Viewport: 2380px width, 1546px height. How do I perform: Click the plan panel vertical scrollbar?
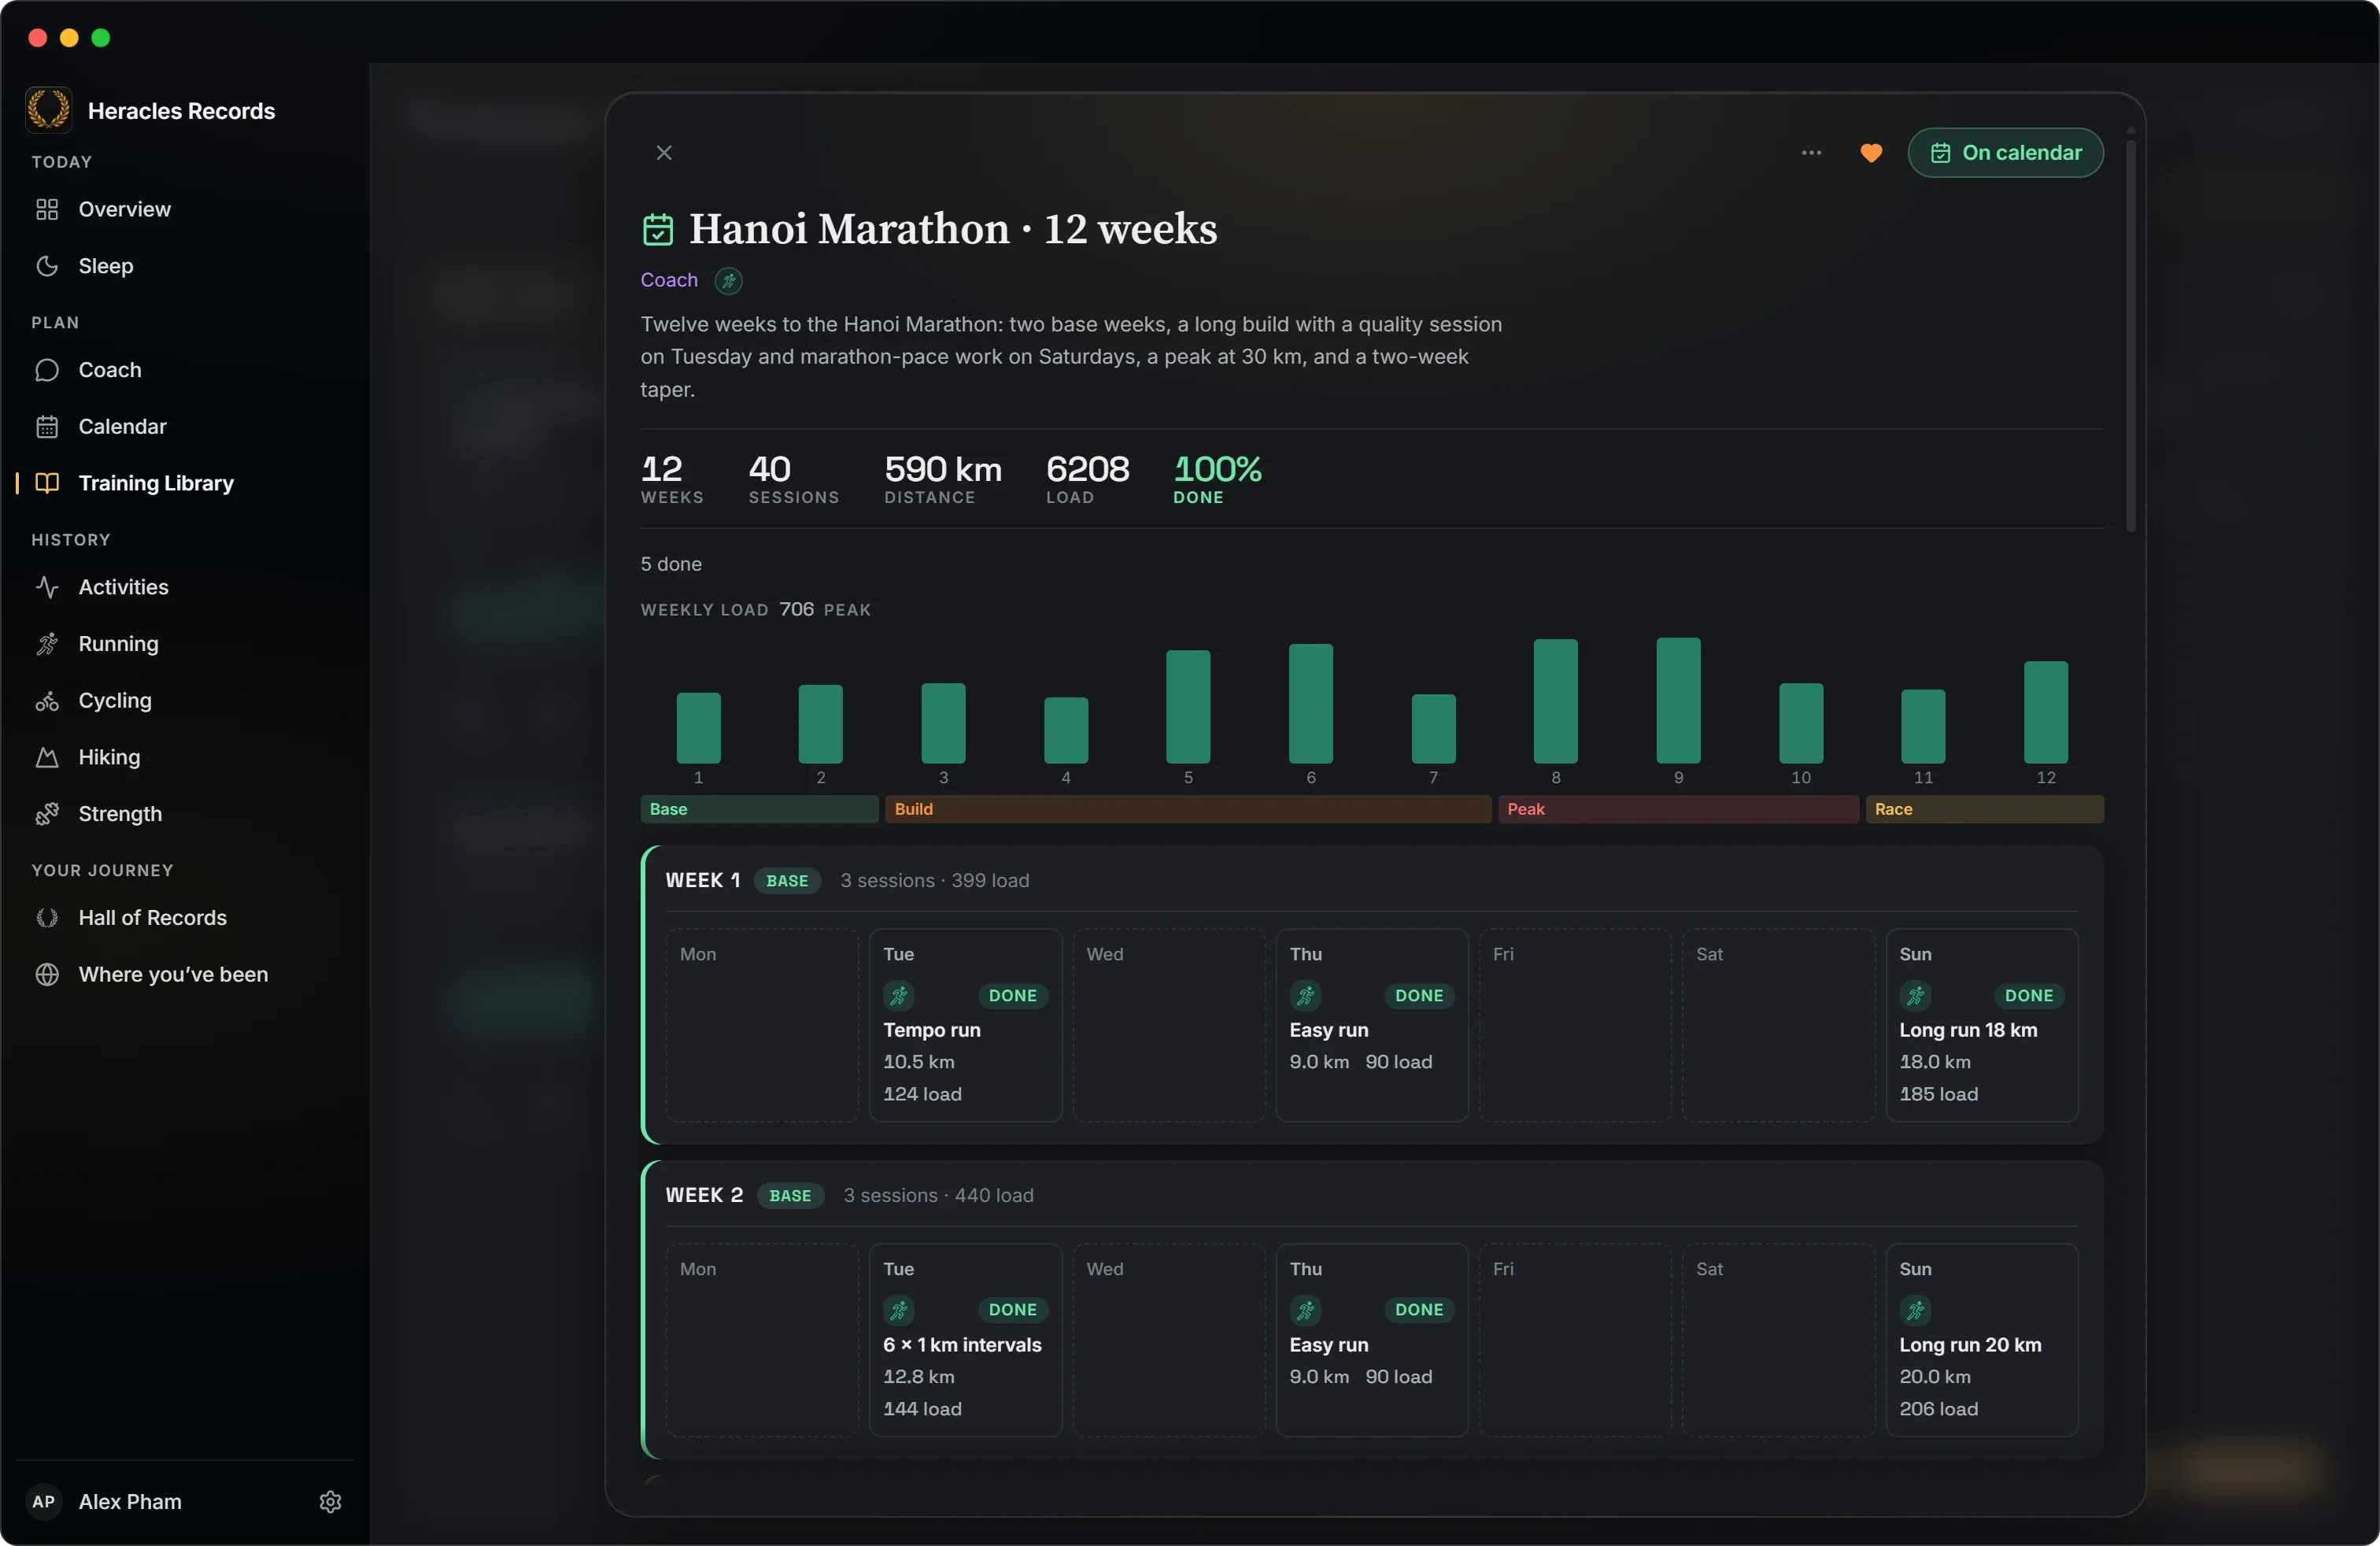coord(2130,335)
